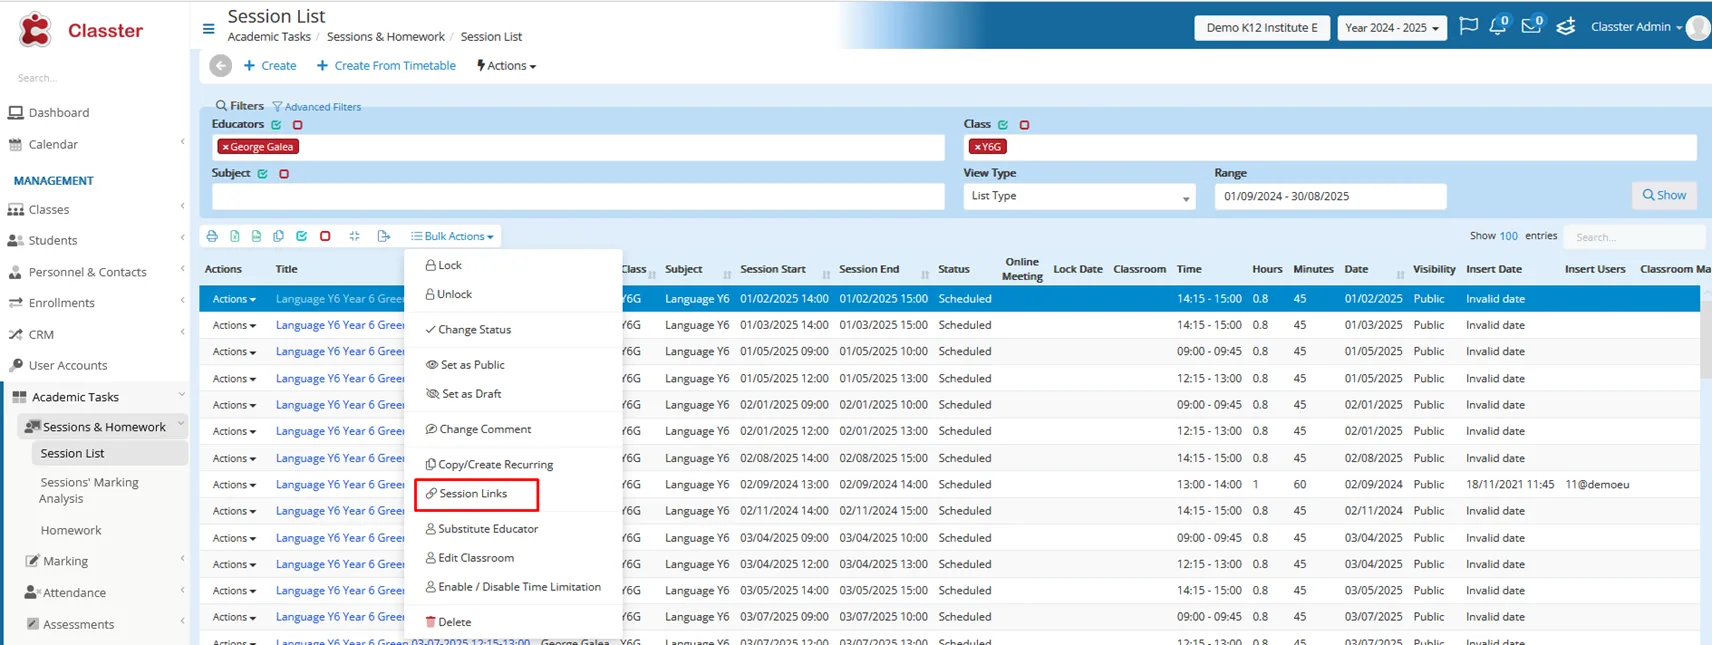The width and height of the screenshot is (1712, 645).
Task: Select all Classes with green check
Action: tap(1003, 125)
